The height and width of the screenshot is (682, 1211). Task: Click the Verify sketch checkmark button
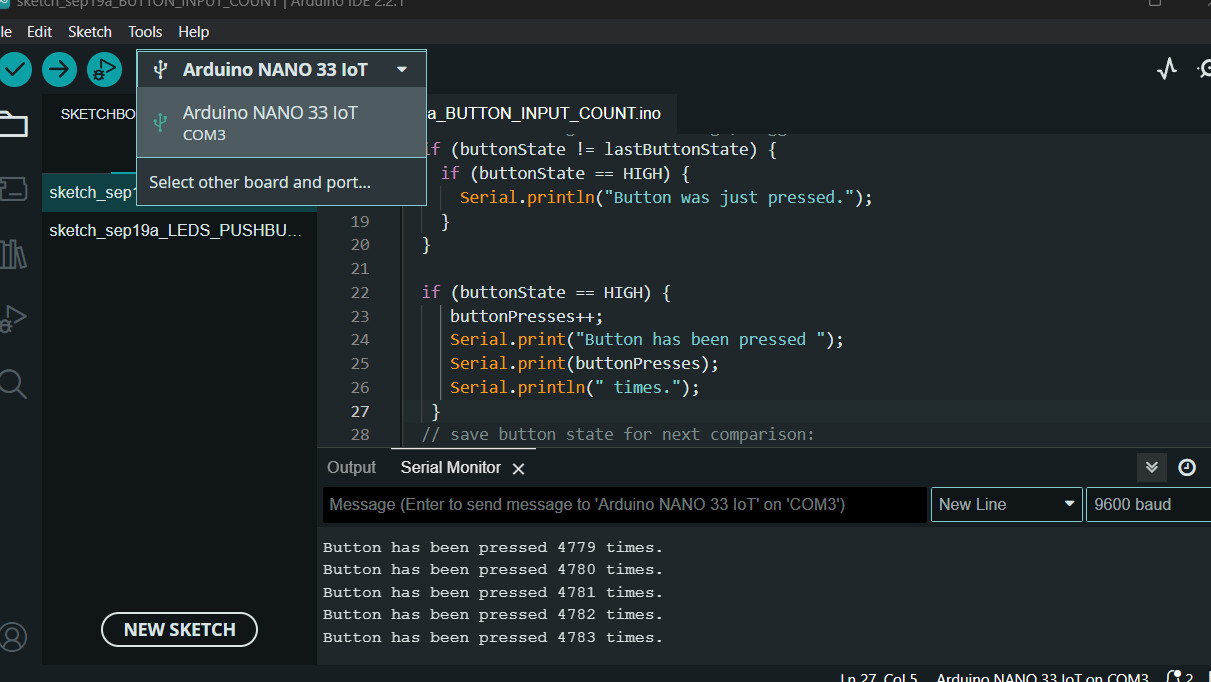pyautogui.click(x=15, y=69)
